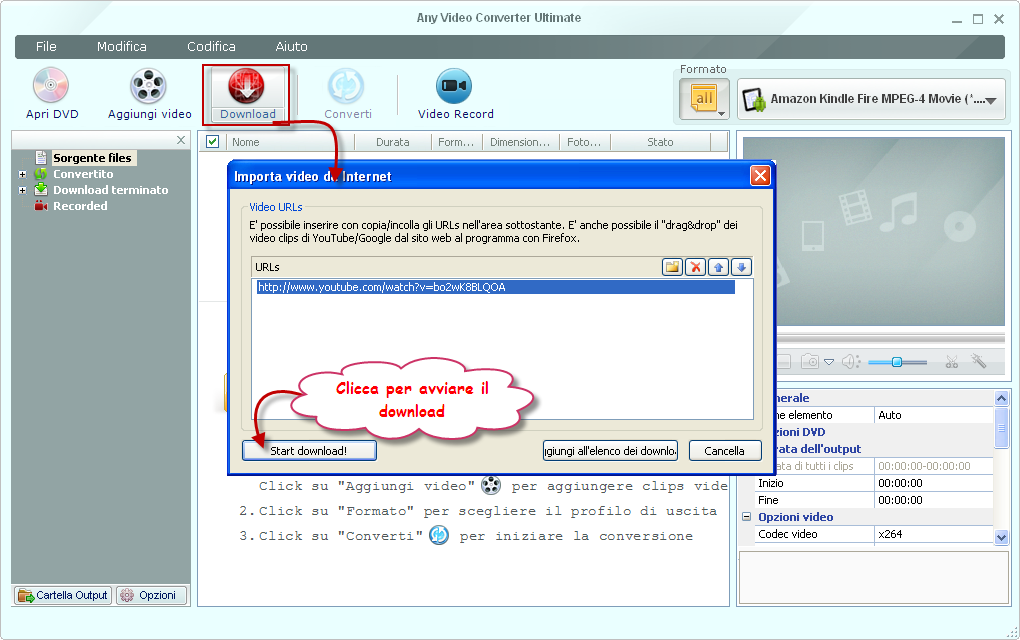Click the Dimension... column header
The width and height of the screenshot is (1020, 640).
pyautogui.click(x=520, y=142)
